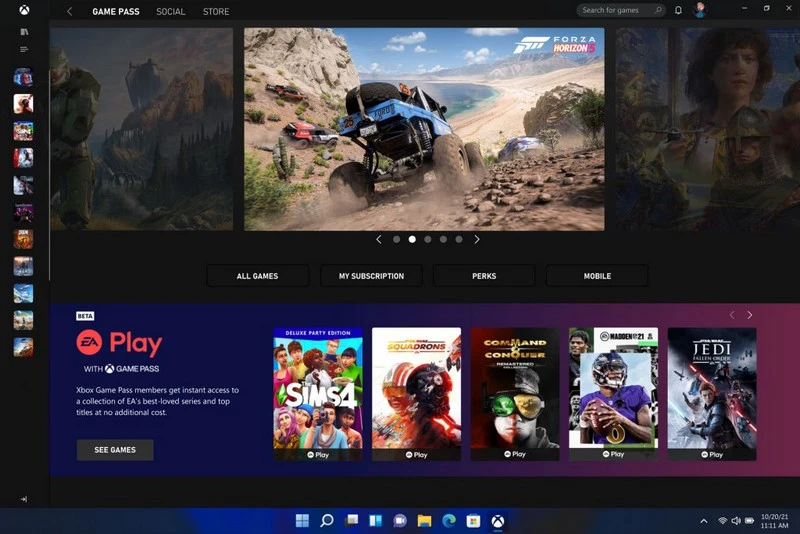
Task: Show next slide in the hero carousel
Action: [477, 240]
